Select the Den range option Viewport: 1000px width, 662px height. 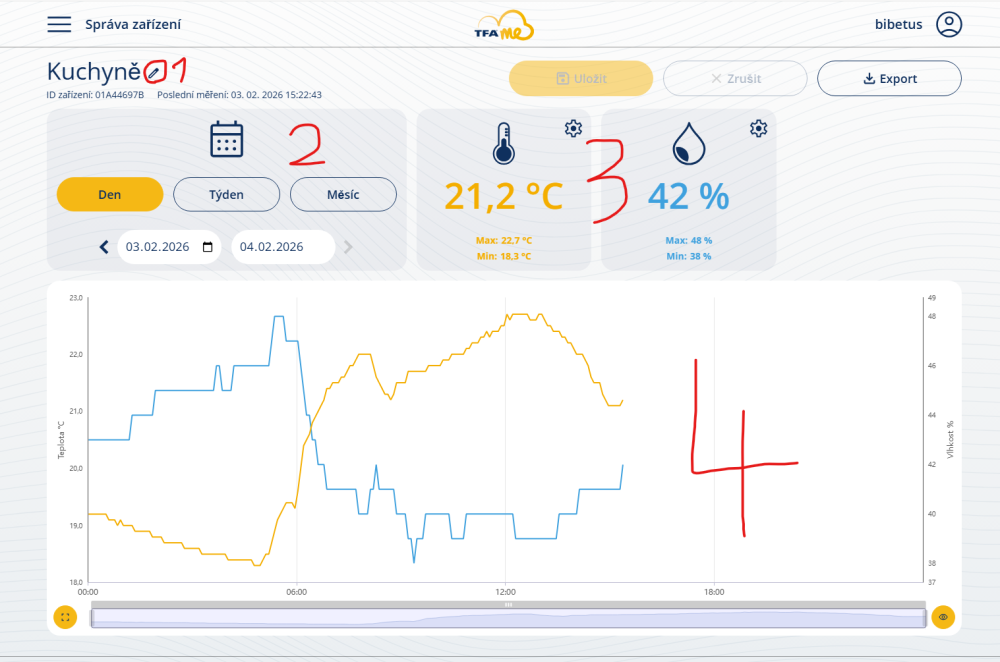point(110,194)
